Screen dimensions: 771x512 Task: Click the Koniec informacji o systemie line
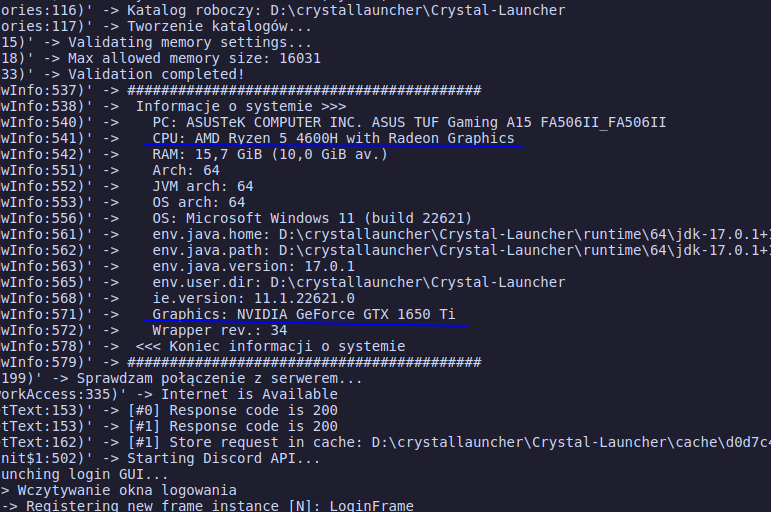(270, 346)
